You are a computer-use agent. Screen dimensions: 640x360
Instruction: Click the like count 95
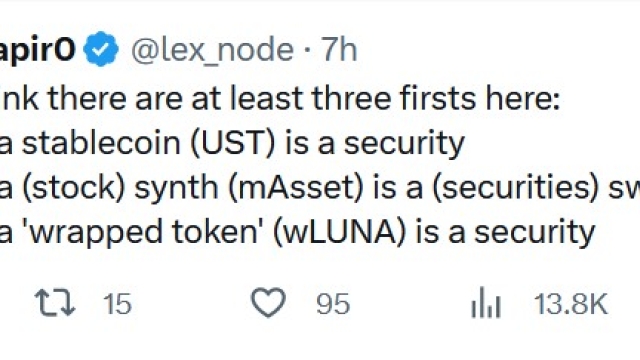point(333,304)
